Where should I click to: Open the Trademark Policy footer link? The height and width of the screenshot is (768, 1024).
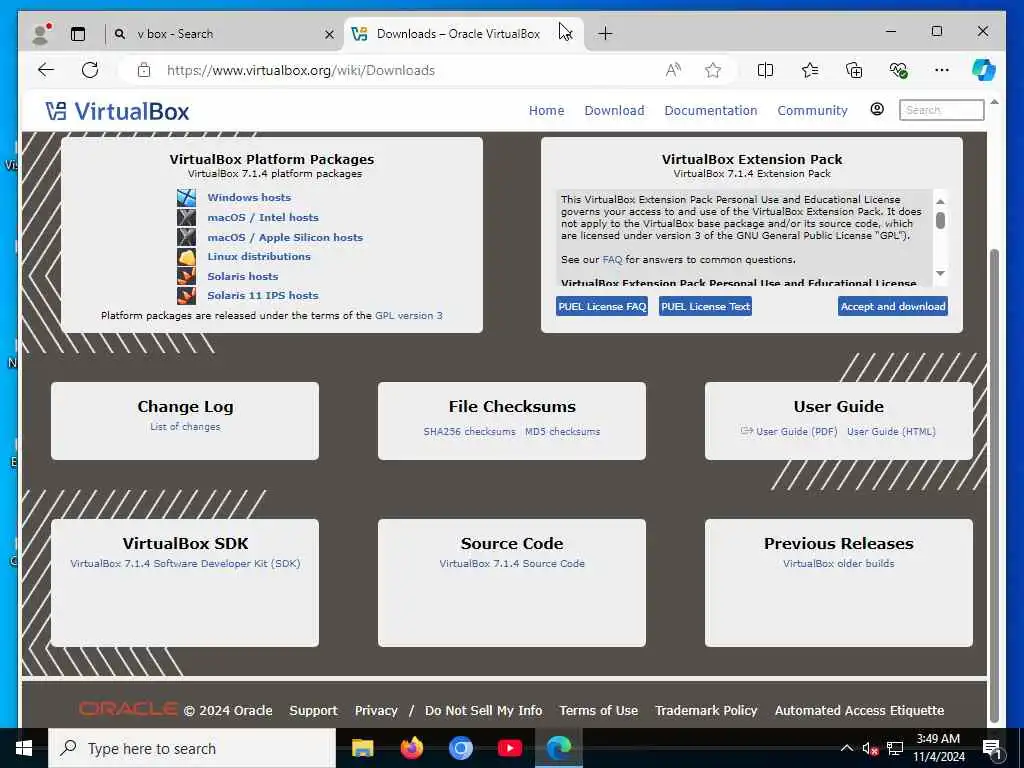tap(706, 711)
